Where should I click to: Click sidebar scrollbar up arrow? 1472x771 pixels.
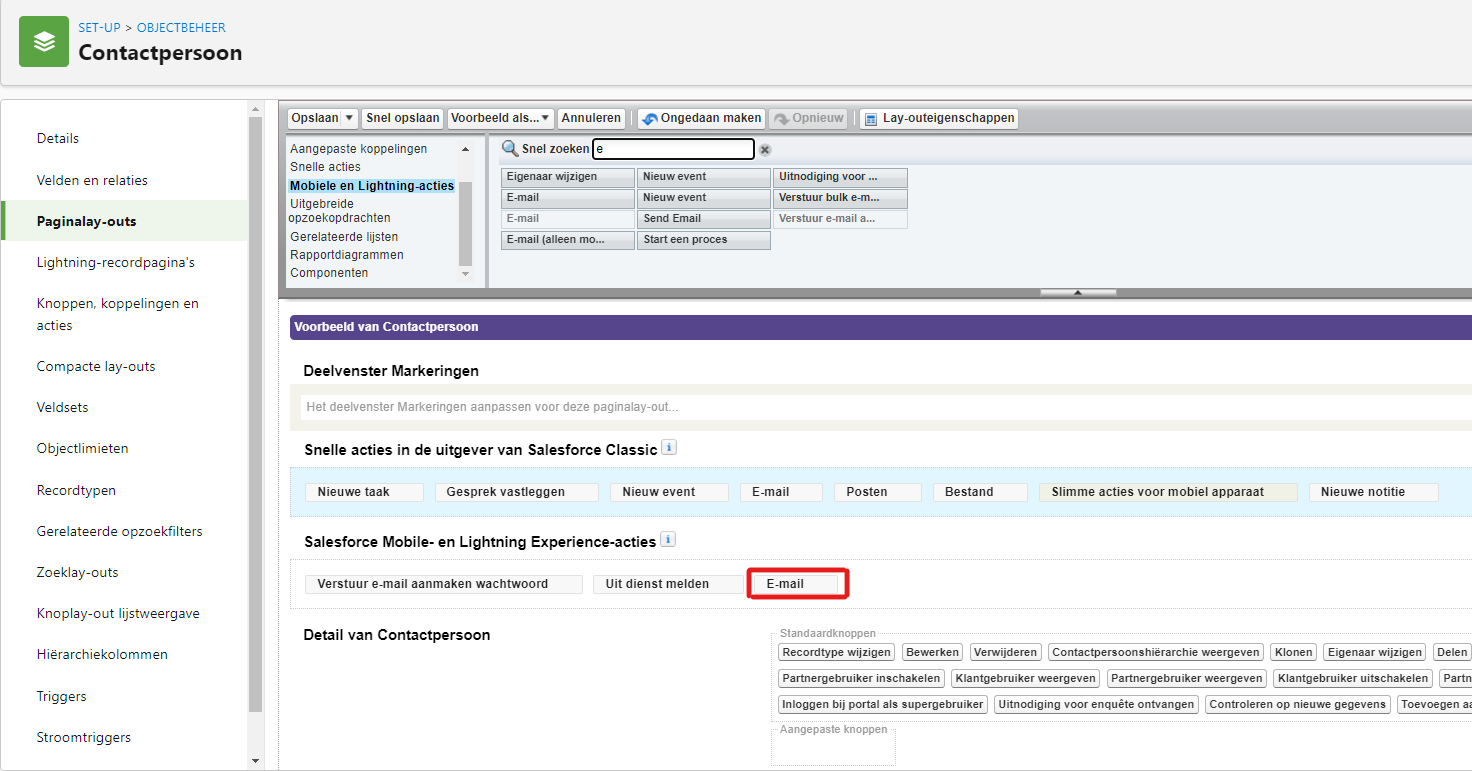click(256, 109)
